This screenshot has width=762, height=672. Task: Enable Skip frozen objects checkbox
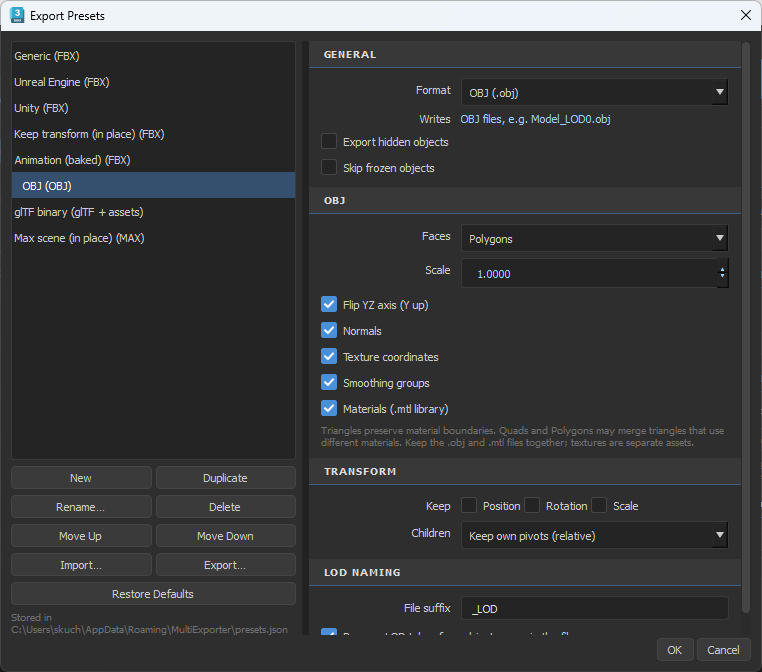[329, 167]
